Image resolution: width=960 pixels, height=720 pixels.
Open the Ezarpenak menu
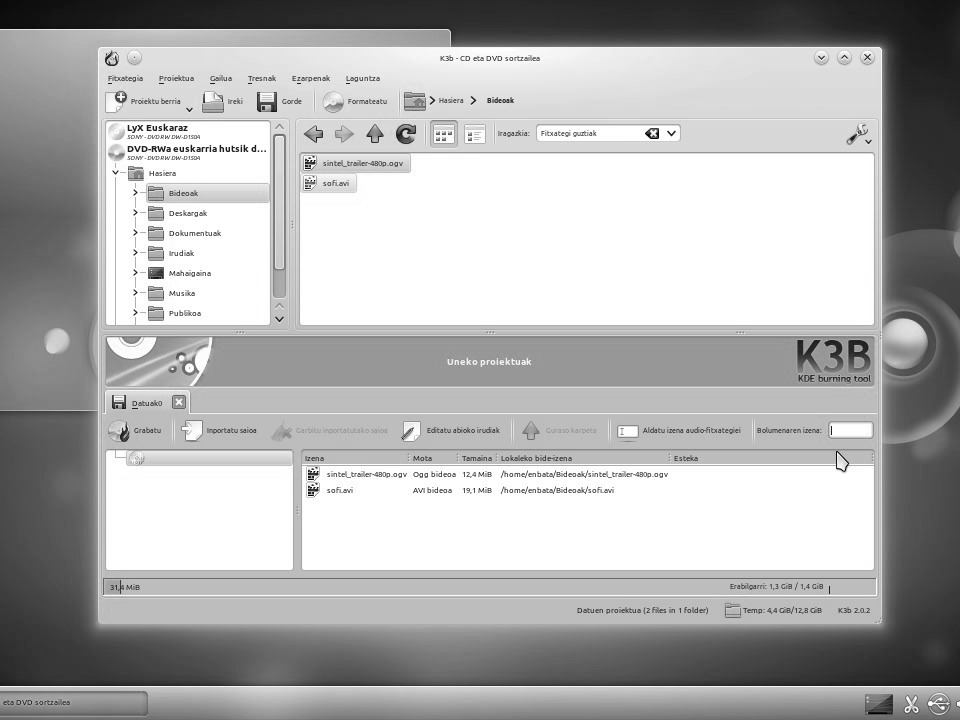(311, 78)
